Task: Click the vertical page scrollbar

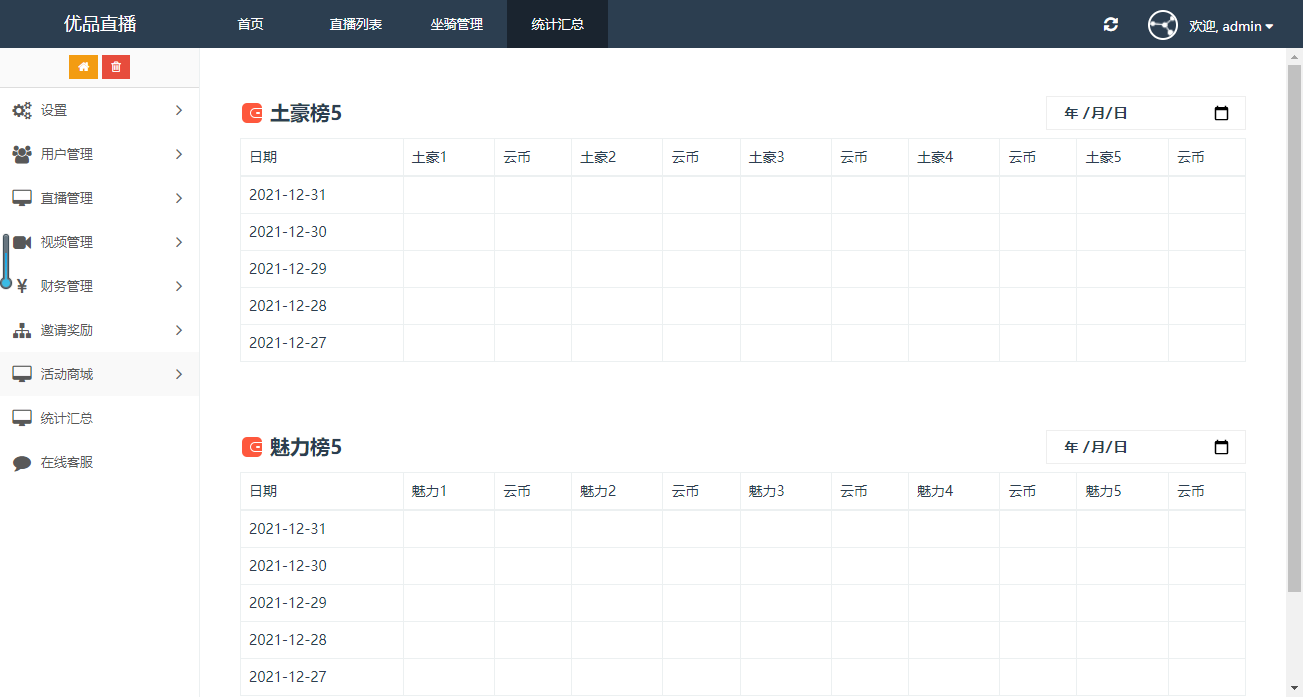Action: [x=1294, y=330]
